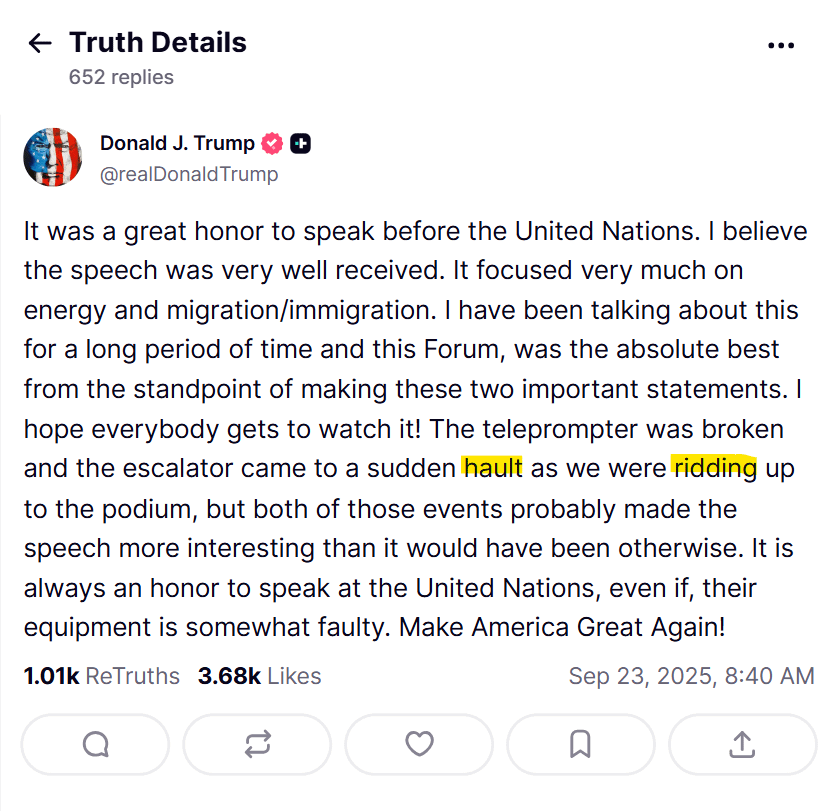Screen dimensions: 829x811
Task: View the 3.68k Likes list
Action: pyautogui.click(x=260, y=676)
